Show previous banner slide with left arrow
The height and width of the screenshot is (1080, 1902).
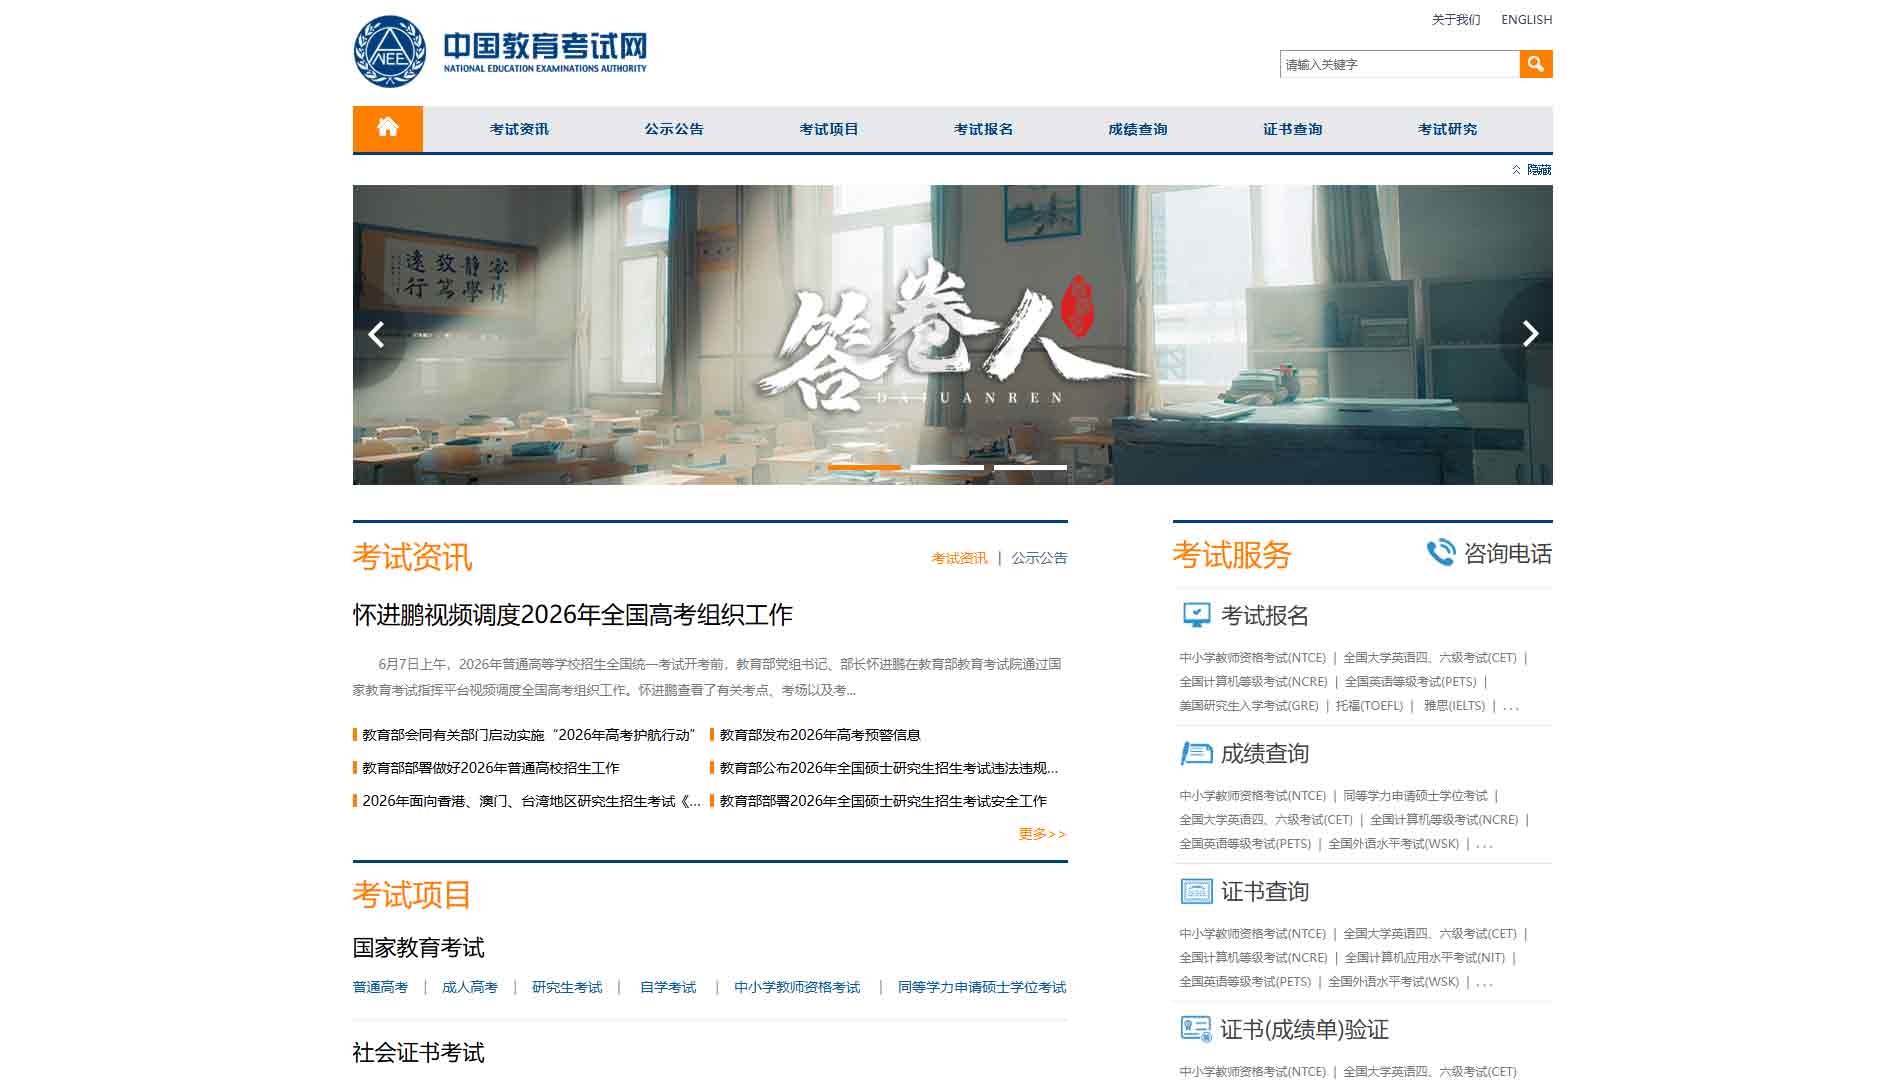(377, 334)
